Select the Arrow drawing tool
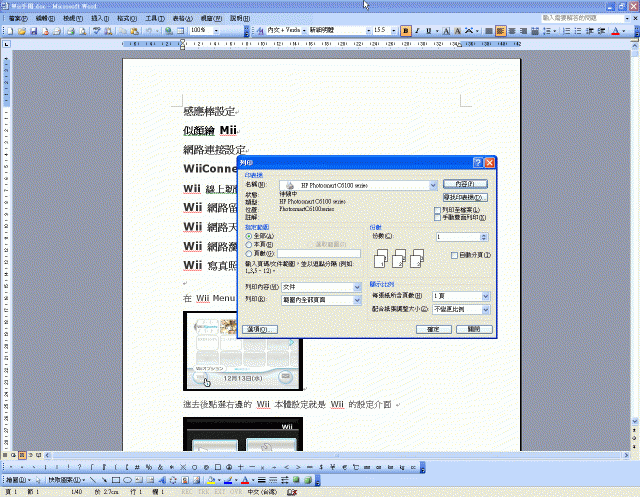The width and height of the screenshot is (640, 497). [104, 480]
